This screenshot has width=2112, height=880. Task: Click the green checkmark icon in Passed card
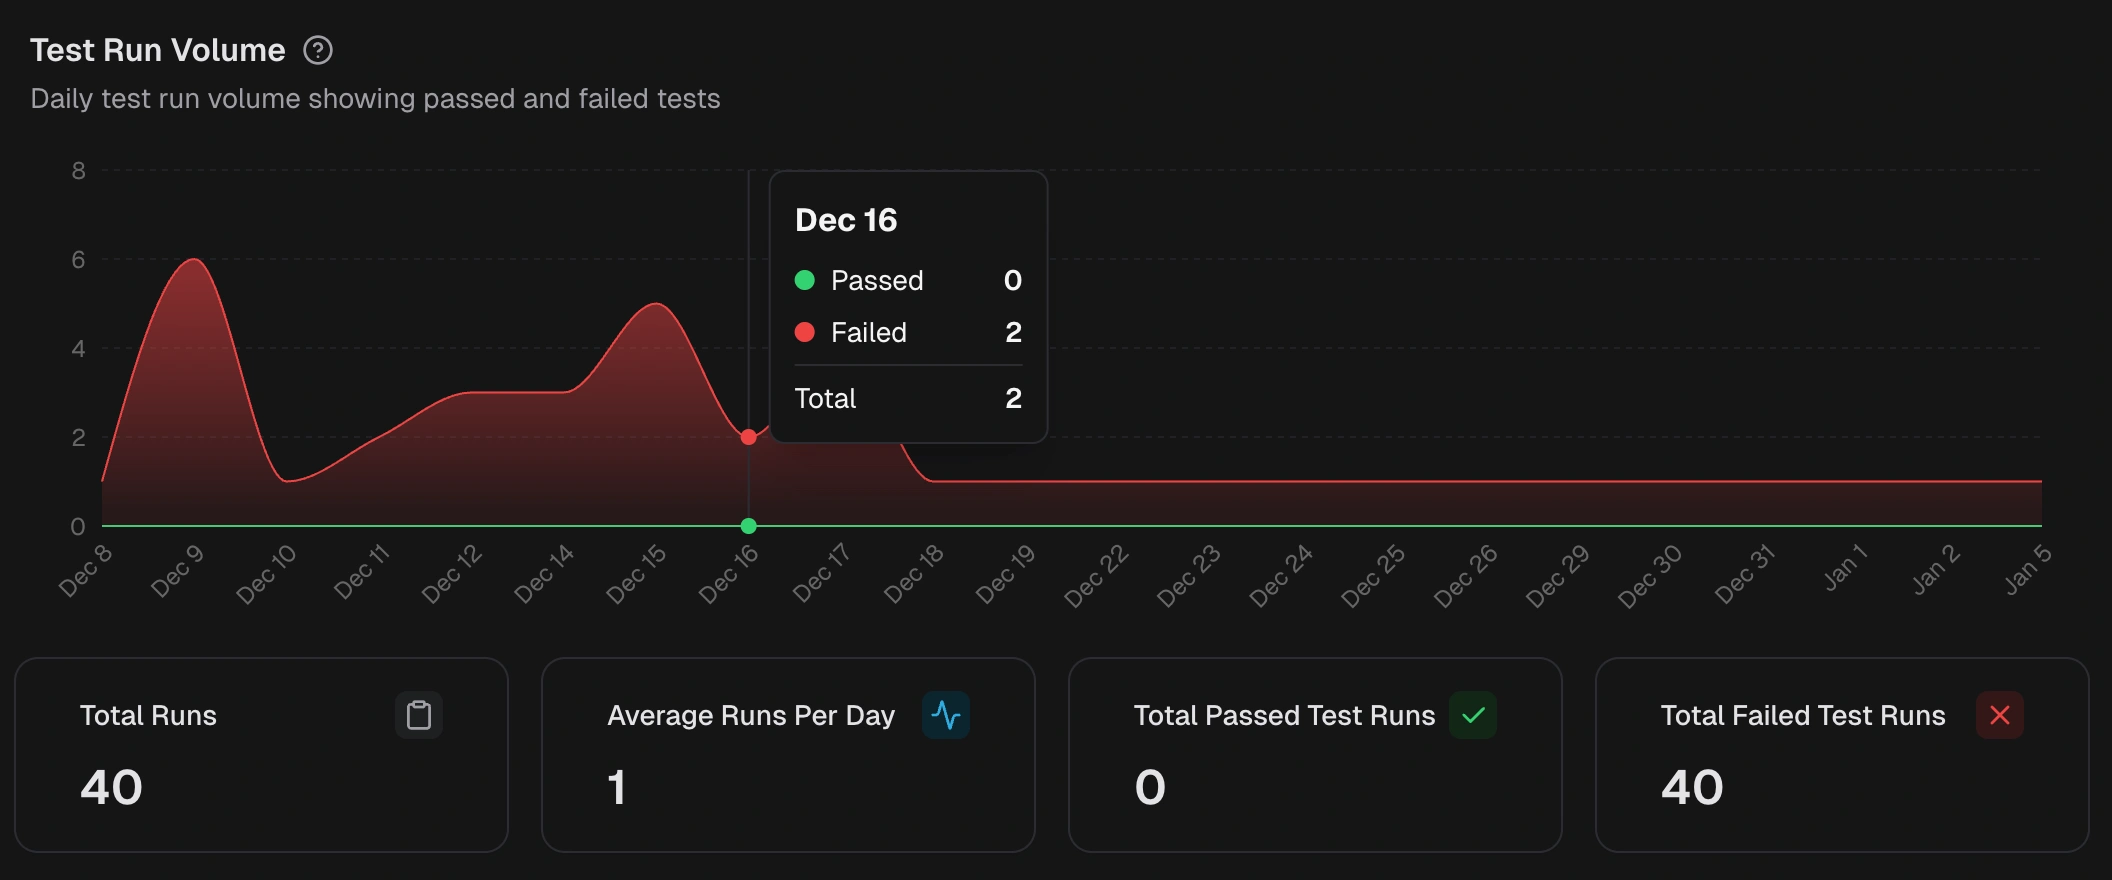click(x=1473, y=715)
